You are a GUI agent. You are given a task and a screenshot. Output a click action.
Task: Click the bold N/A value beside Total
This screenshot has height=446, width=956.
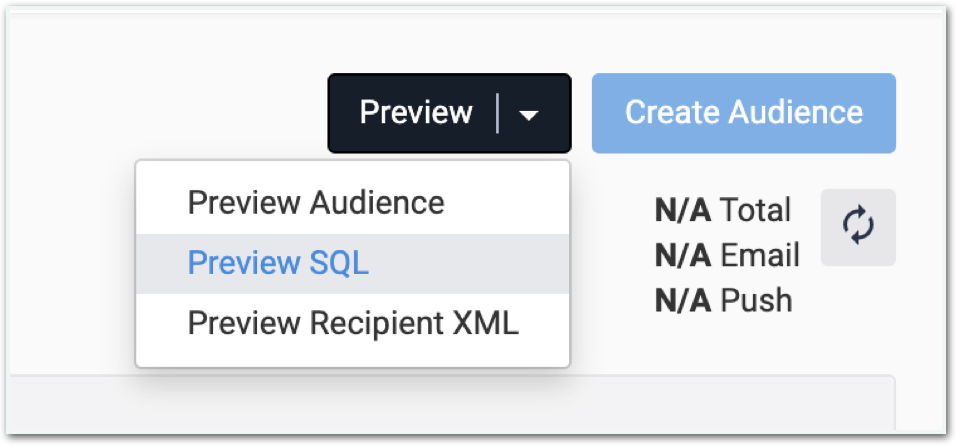coord(682,210)
